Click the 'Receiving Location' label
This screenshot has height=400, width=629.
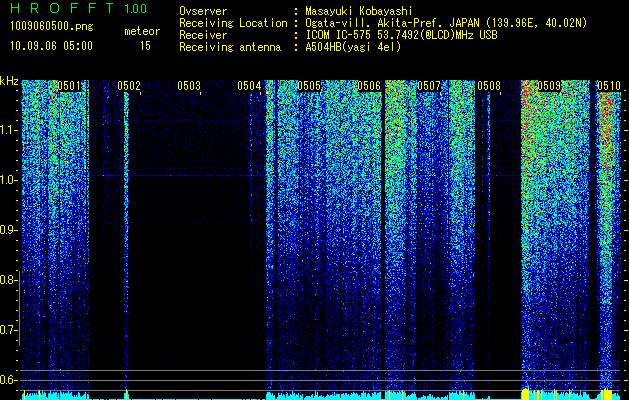(233, 23)
